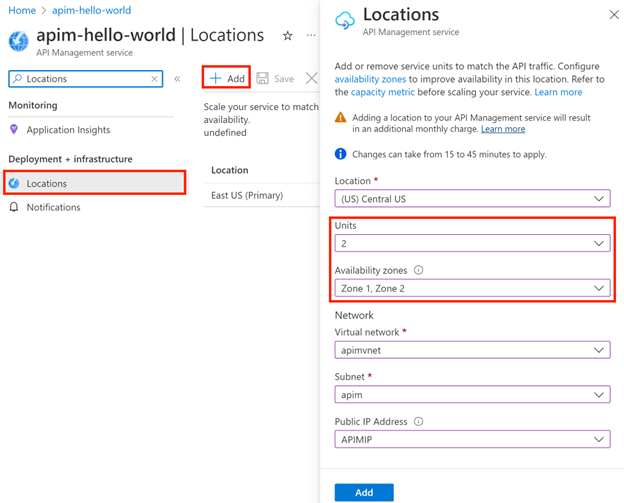Open the Availability zones dropdown

[x=472, y=288]
